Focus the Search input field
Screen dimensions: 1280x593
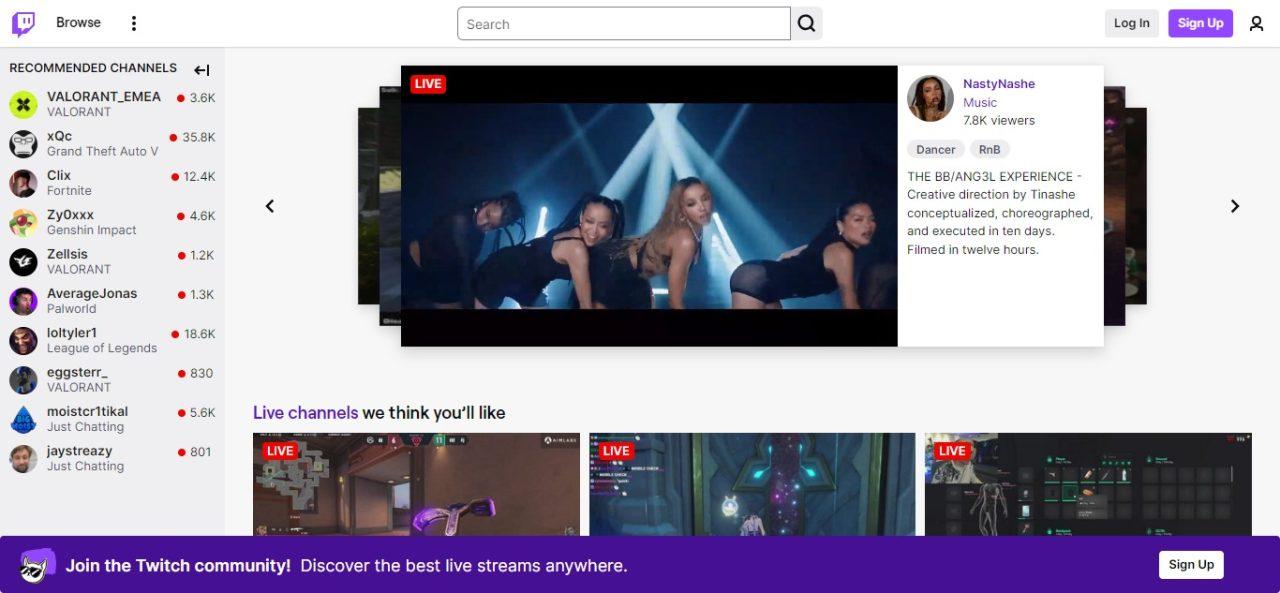tap(624, 24)
